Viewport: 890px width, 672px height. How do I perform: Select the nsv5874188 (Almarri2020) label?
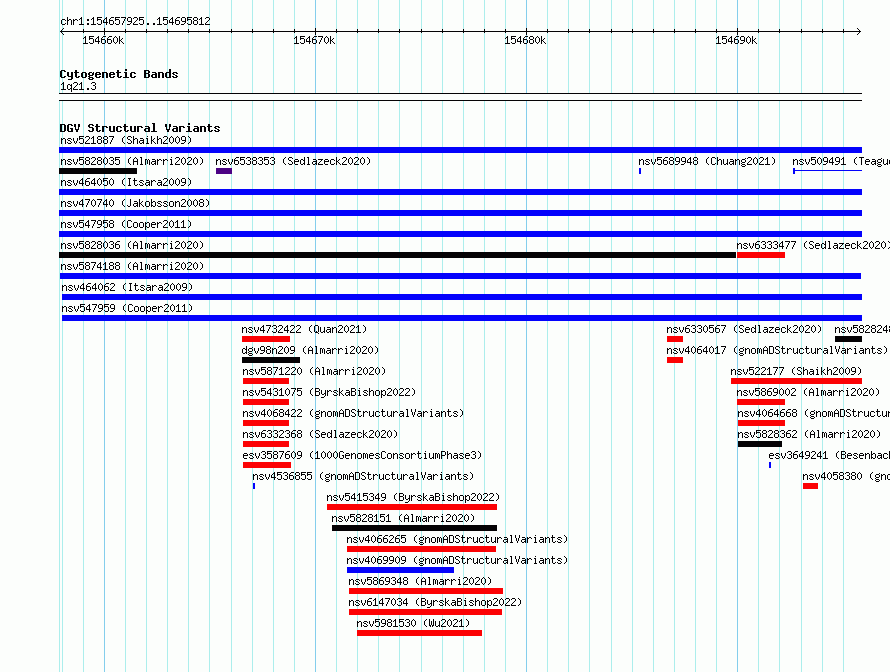[x=132, y=266]
